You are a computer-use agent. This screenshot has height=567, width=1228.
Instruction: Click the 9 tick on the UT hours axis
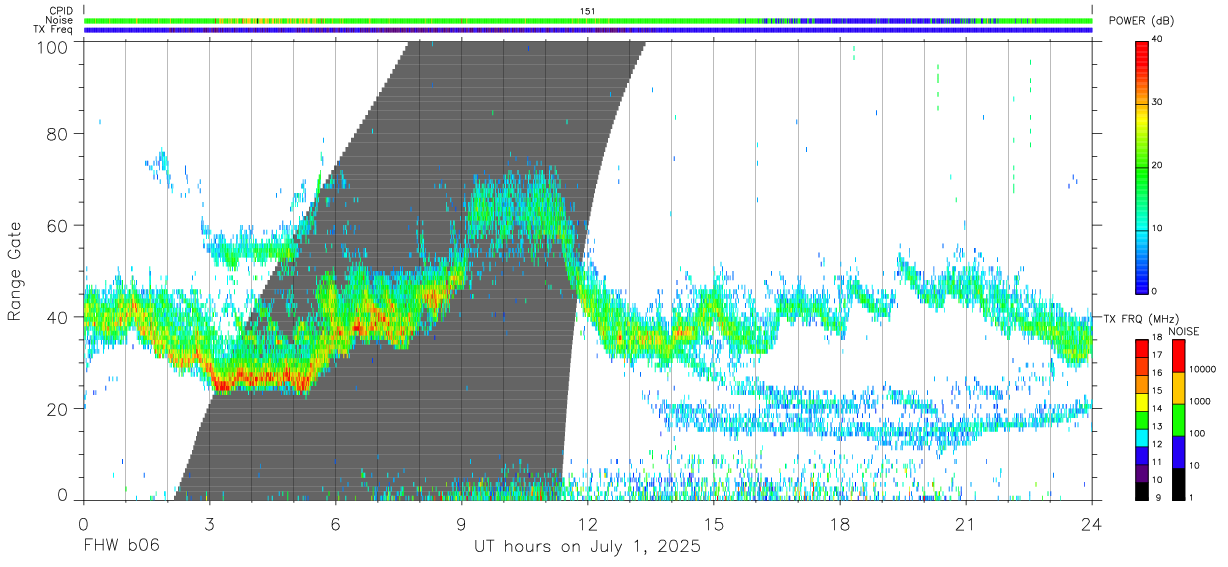pos(461,524)
